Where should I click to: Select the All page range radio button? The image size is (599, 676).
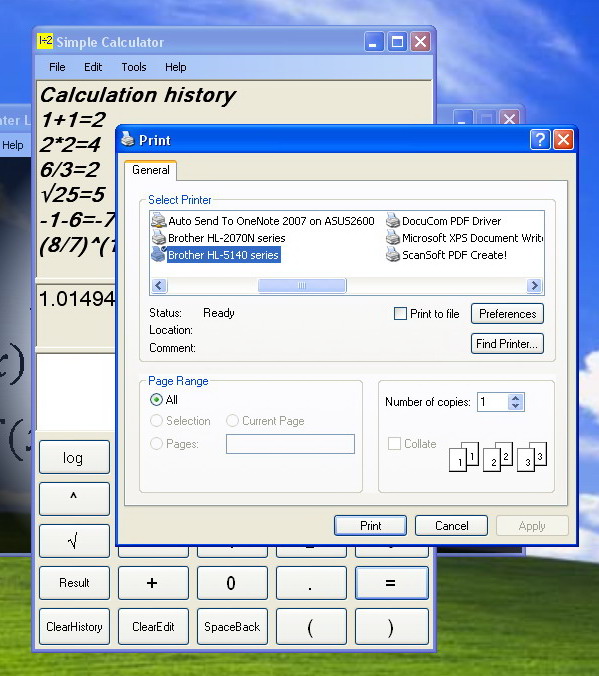tap(156, 400)
